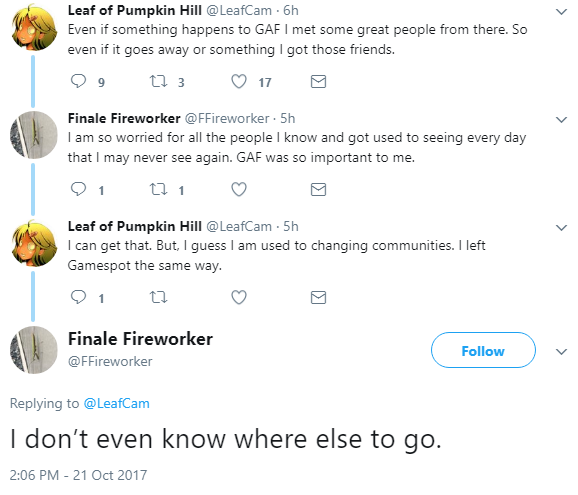The image size is (578, 495).
Task: Open the 2:06 PM - 21 Oct 2017 timestamp
Action: (78, 475)
